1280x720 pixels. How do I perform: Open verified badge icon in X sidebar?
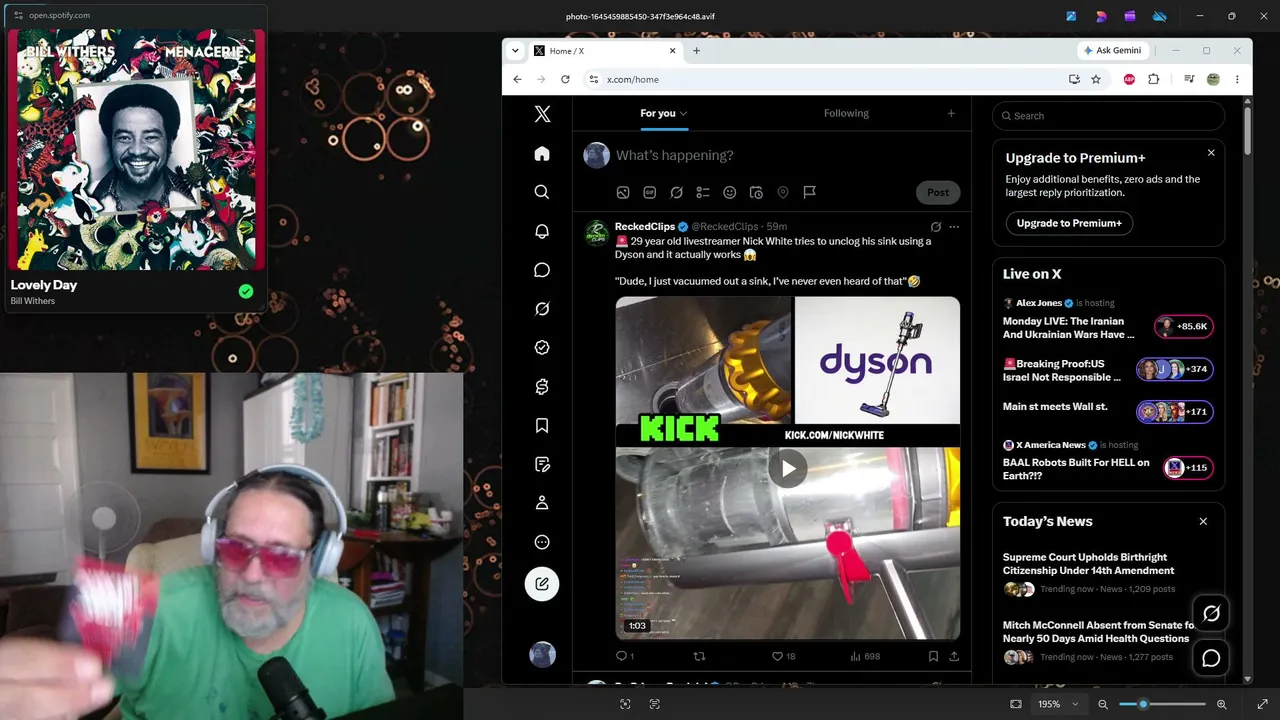542,348
